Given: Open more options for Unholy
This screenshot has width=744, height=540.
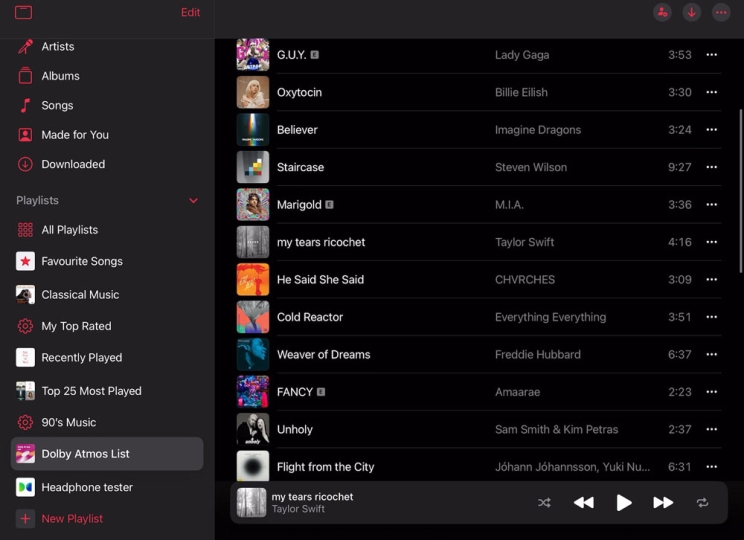Looking at the screenshot, I should [711, 429].
